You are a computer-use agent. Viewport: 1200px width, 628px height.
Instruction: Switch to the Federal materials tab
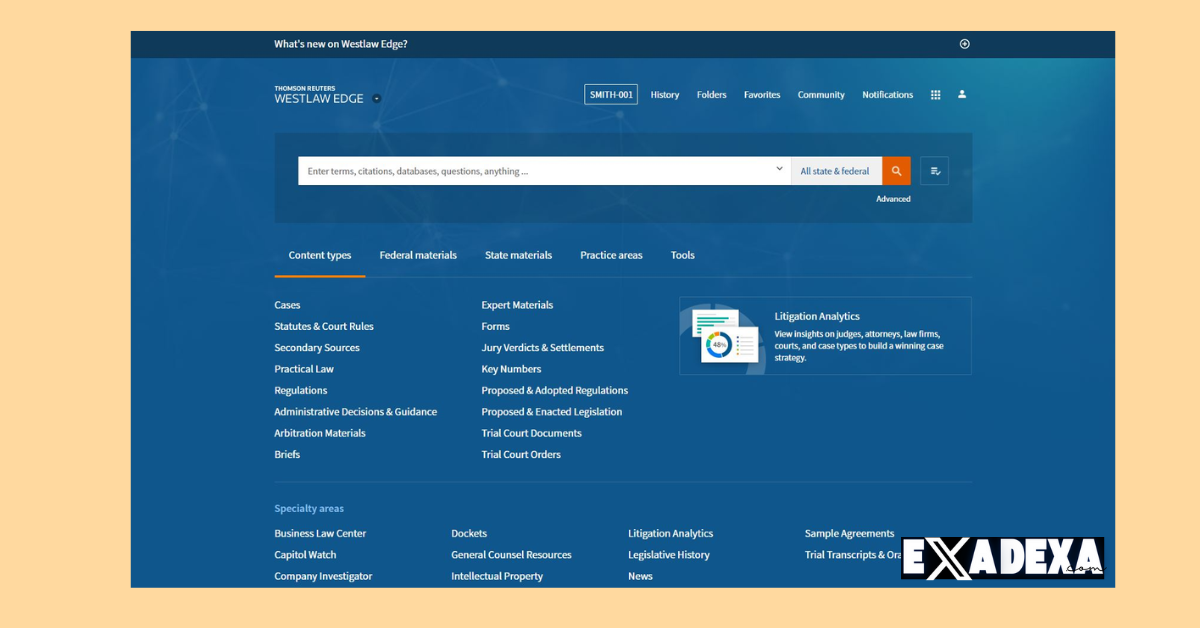(x=418, y=255)
